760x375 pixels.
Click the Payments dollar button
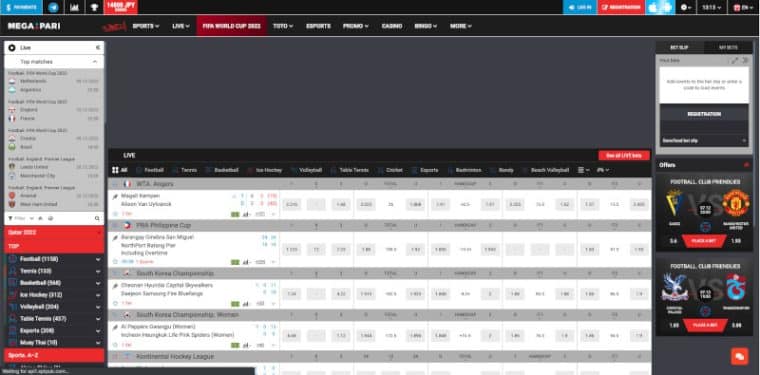tap(21, 7)
